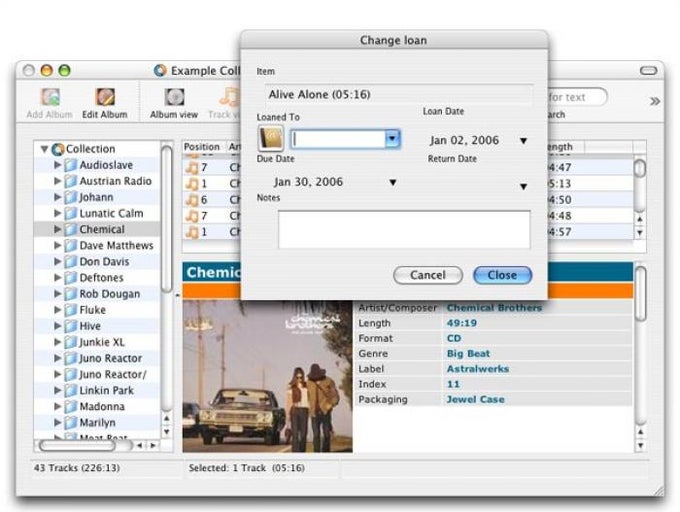Click the Jan 30, 2006 due date value
The height and width of the screenshot is (512, 680).
pyautogui.click(x=308, y=182)
